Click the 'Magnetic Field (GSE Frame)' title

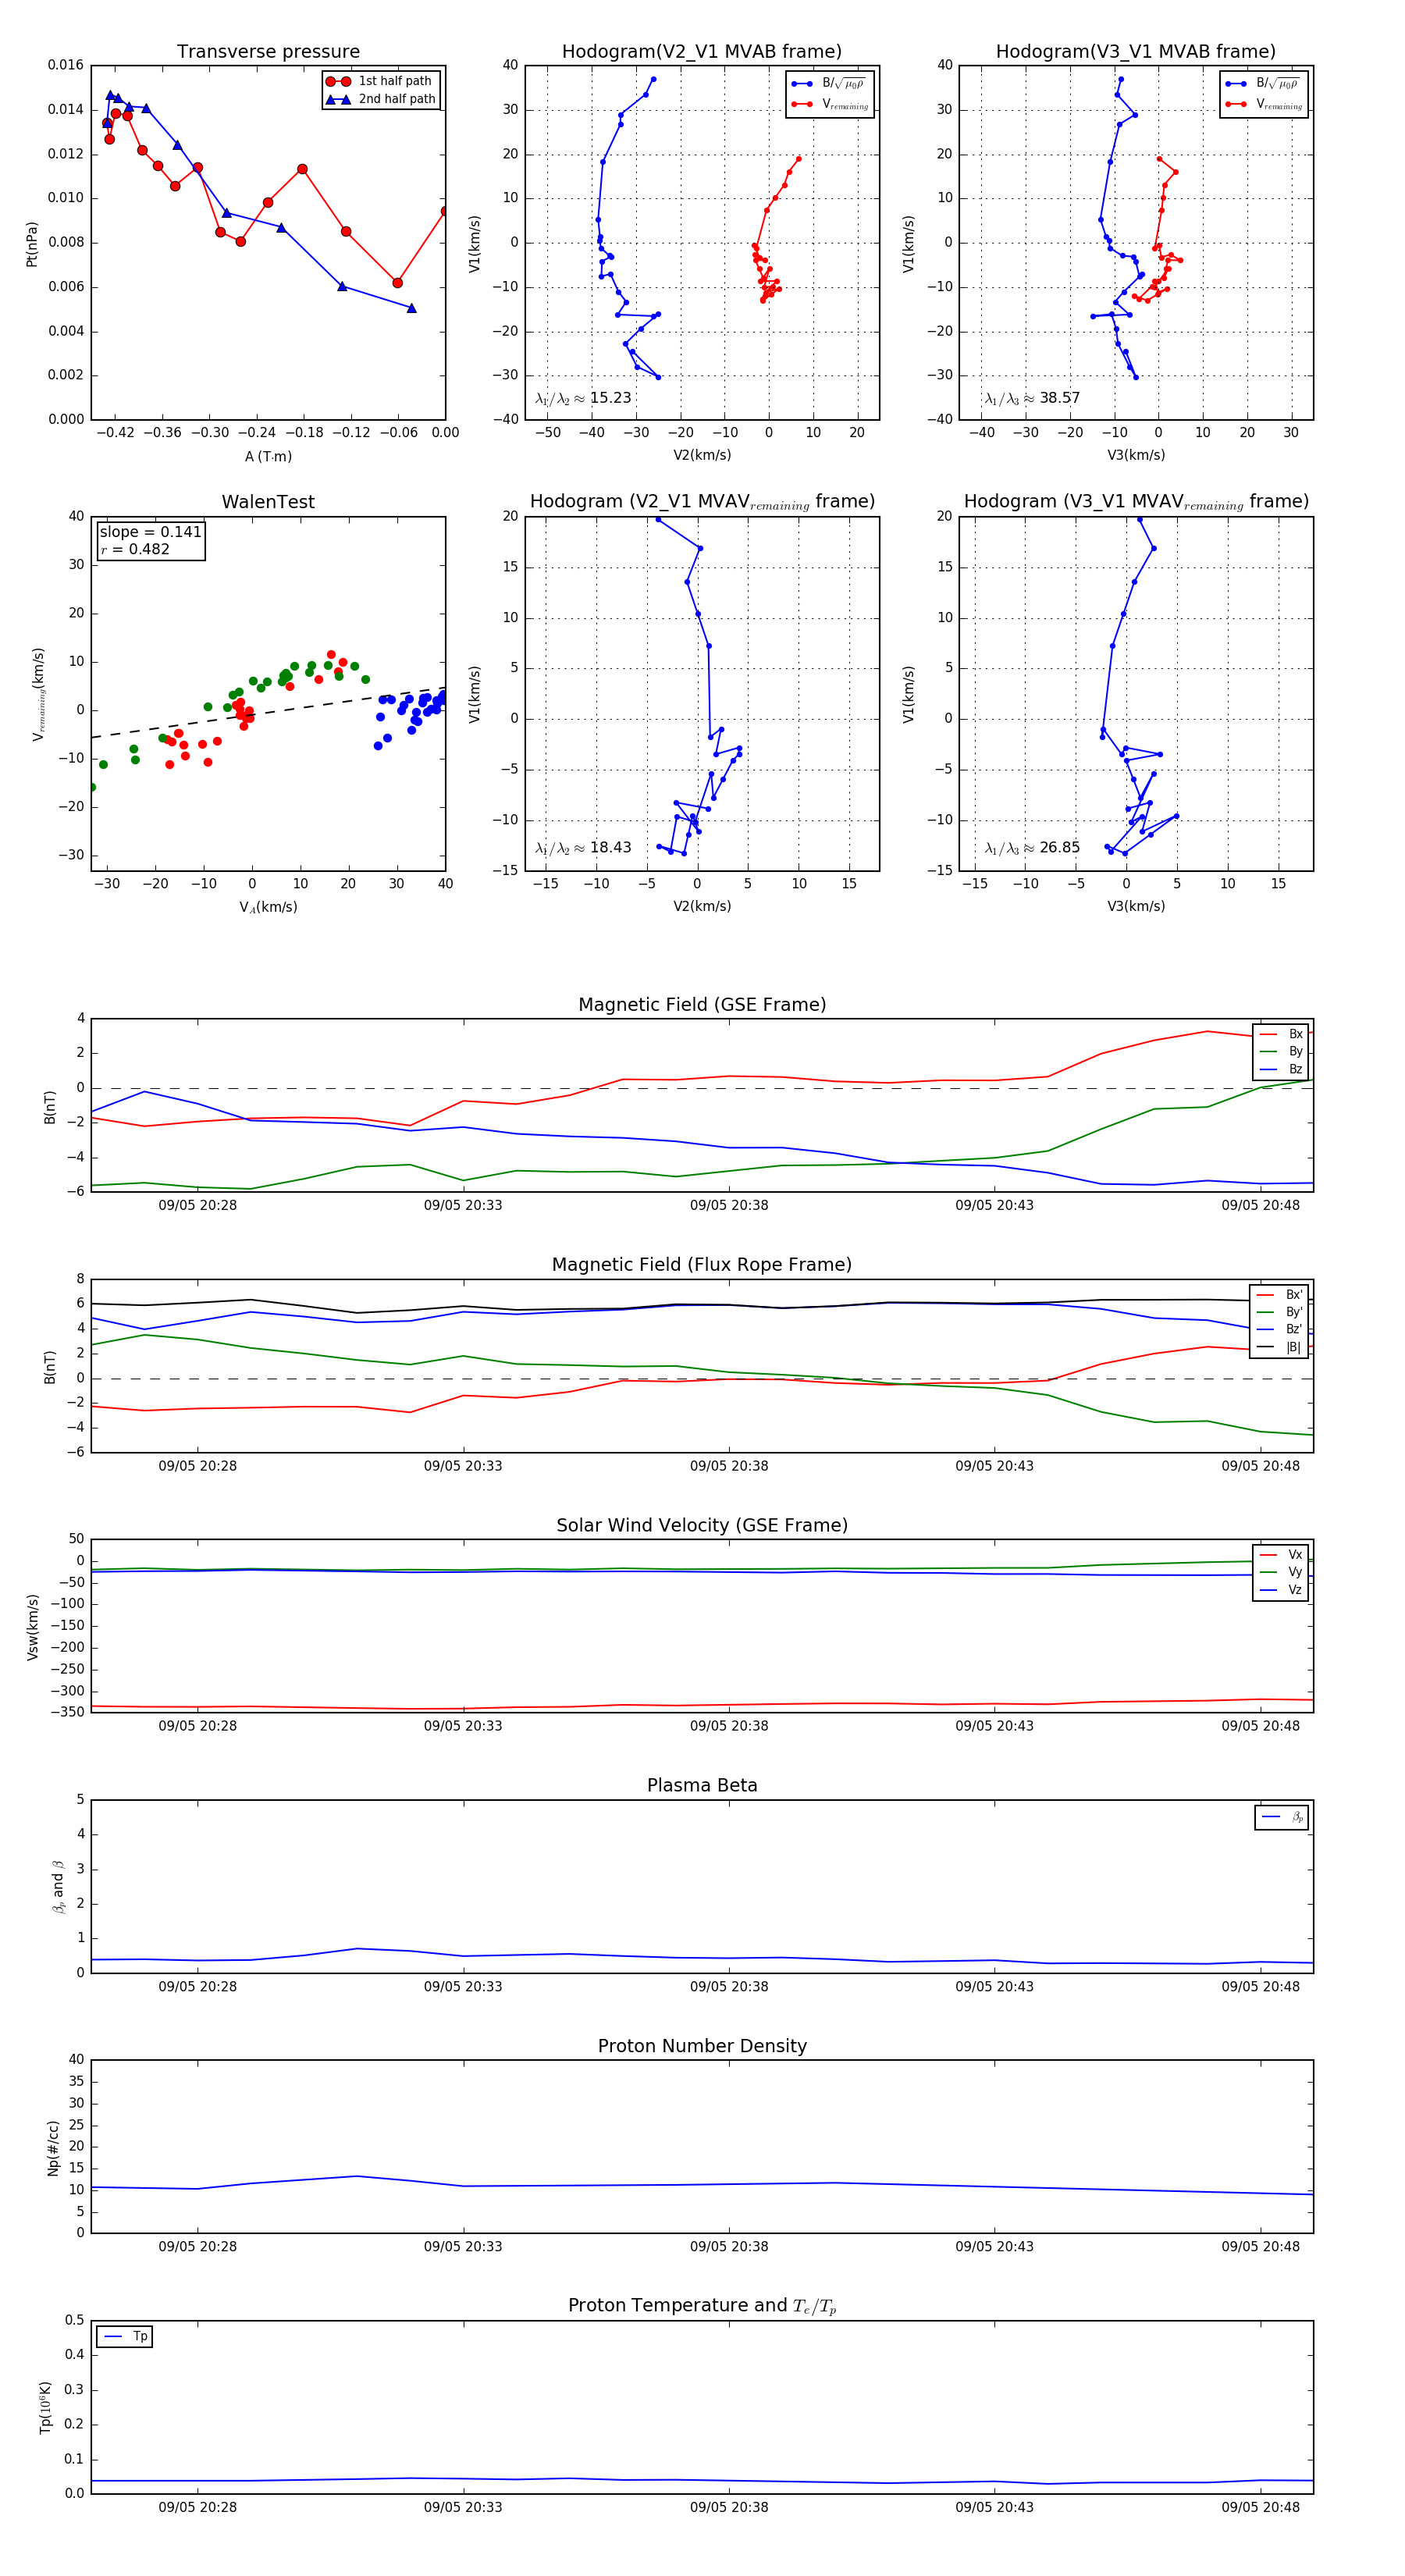pos(702,1005)
